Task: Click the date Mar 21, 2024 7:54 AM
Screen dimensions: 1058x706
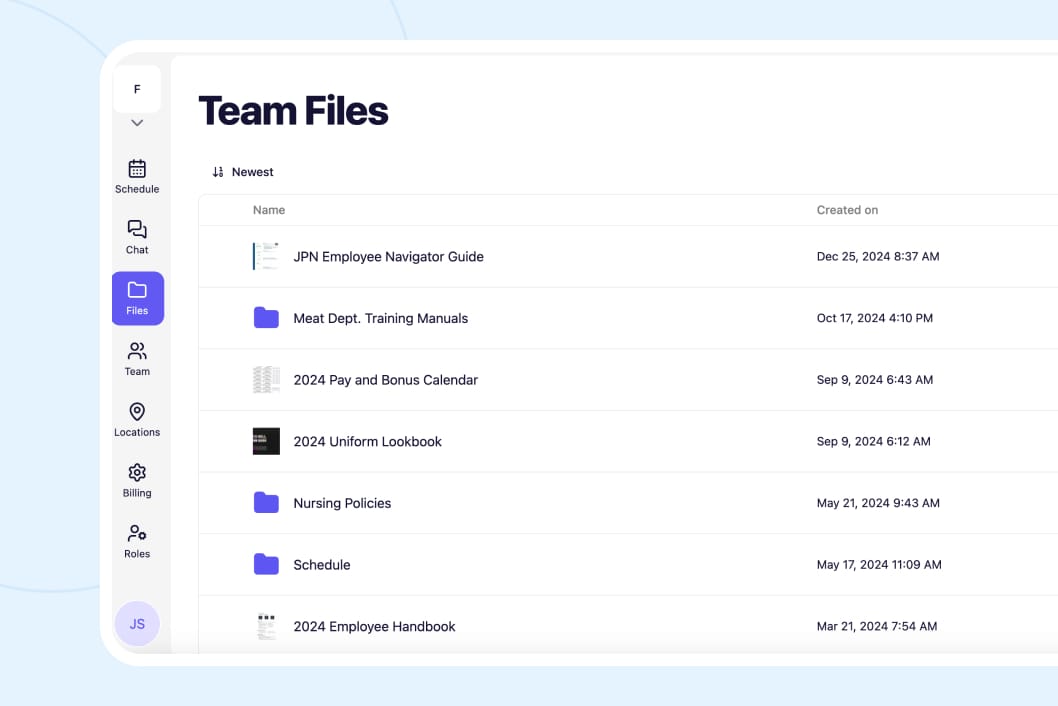Action: pyautogui.click(x=876, y=626)
